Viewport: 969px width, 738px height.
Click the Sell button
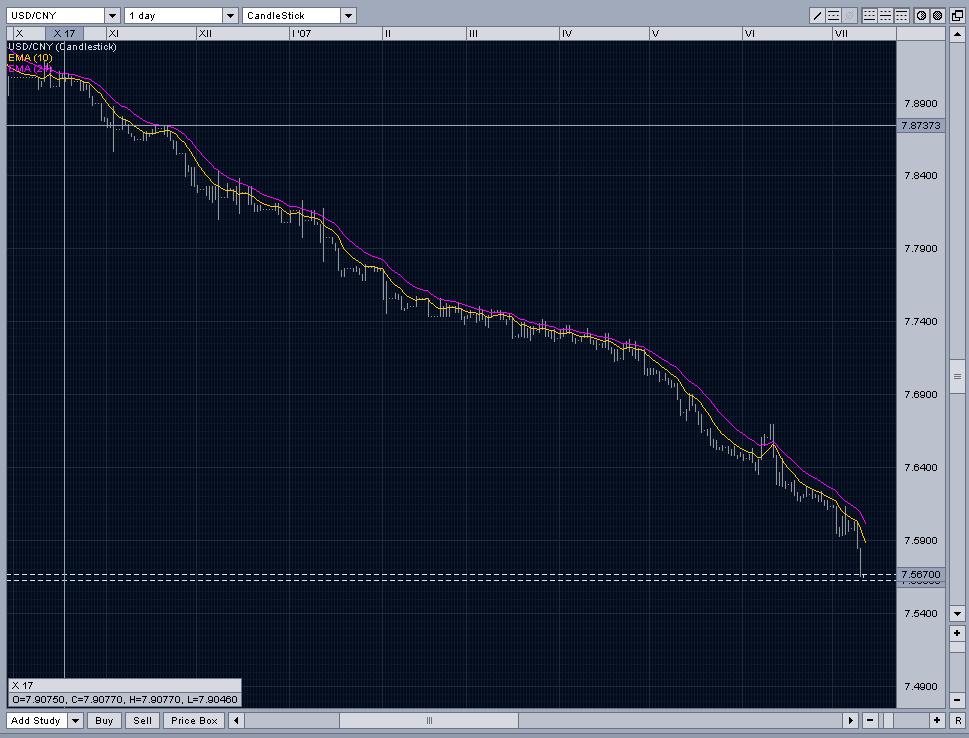coord(143,720)
